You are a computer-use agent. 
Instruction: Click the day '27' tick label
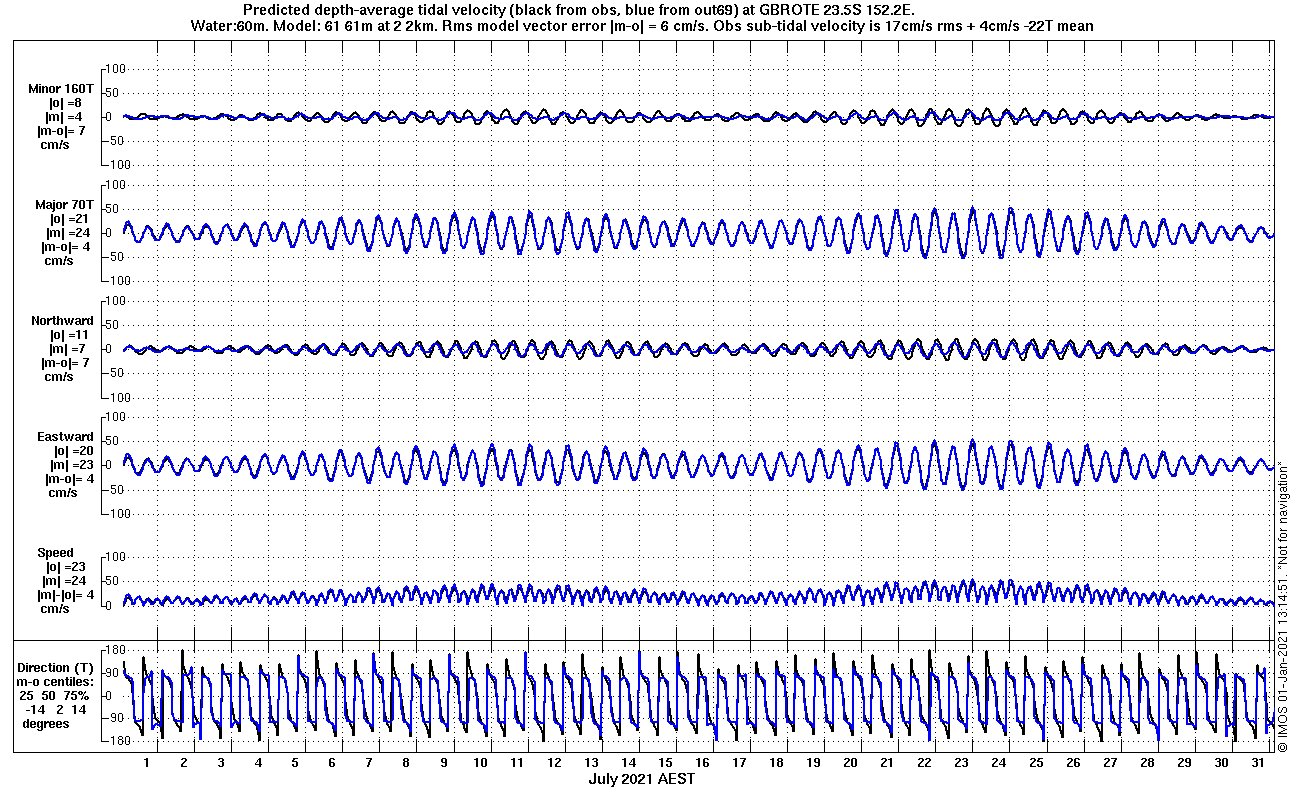(x=1109, y=762)
